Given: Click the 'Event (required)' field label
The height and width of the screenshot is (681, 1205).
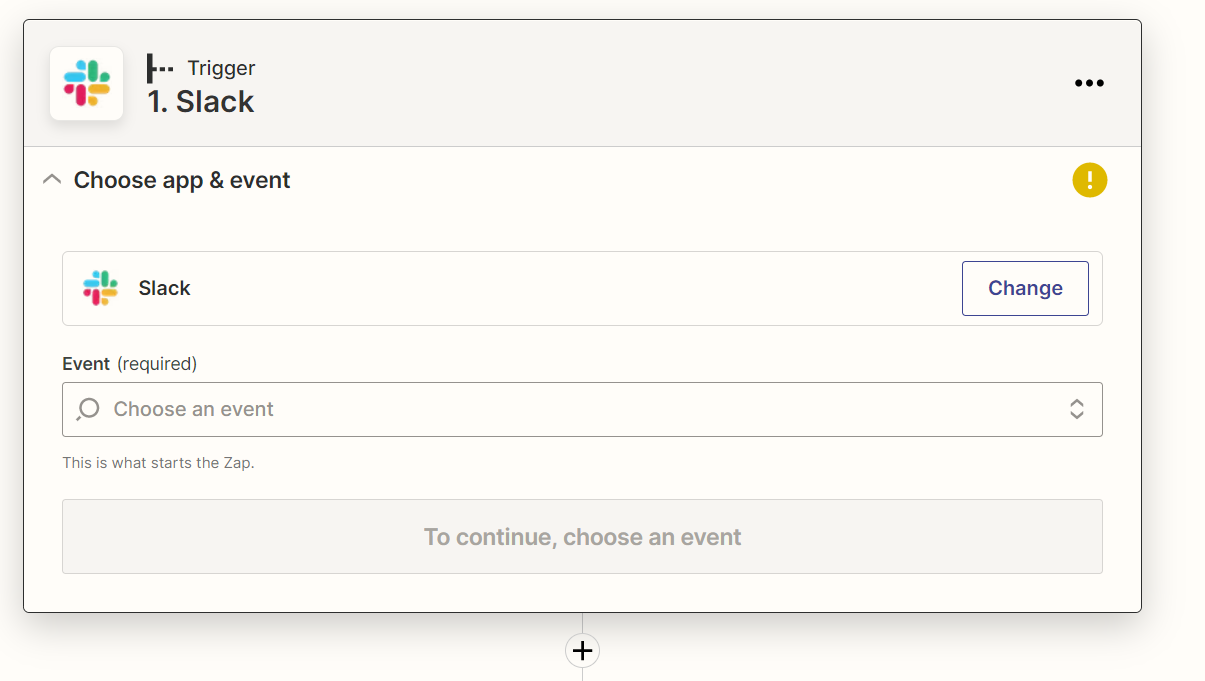Looking at the screenshot, I should click(86, 364).
